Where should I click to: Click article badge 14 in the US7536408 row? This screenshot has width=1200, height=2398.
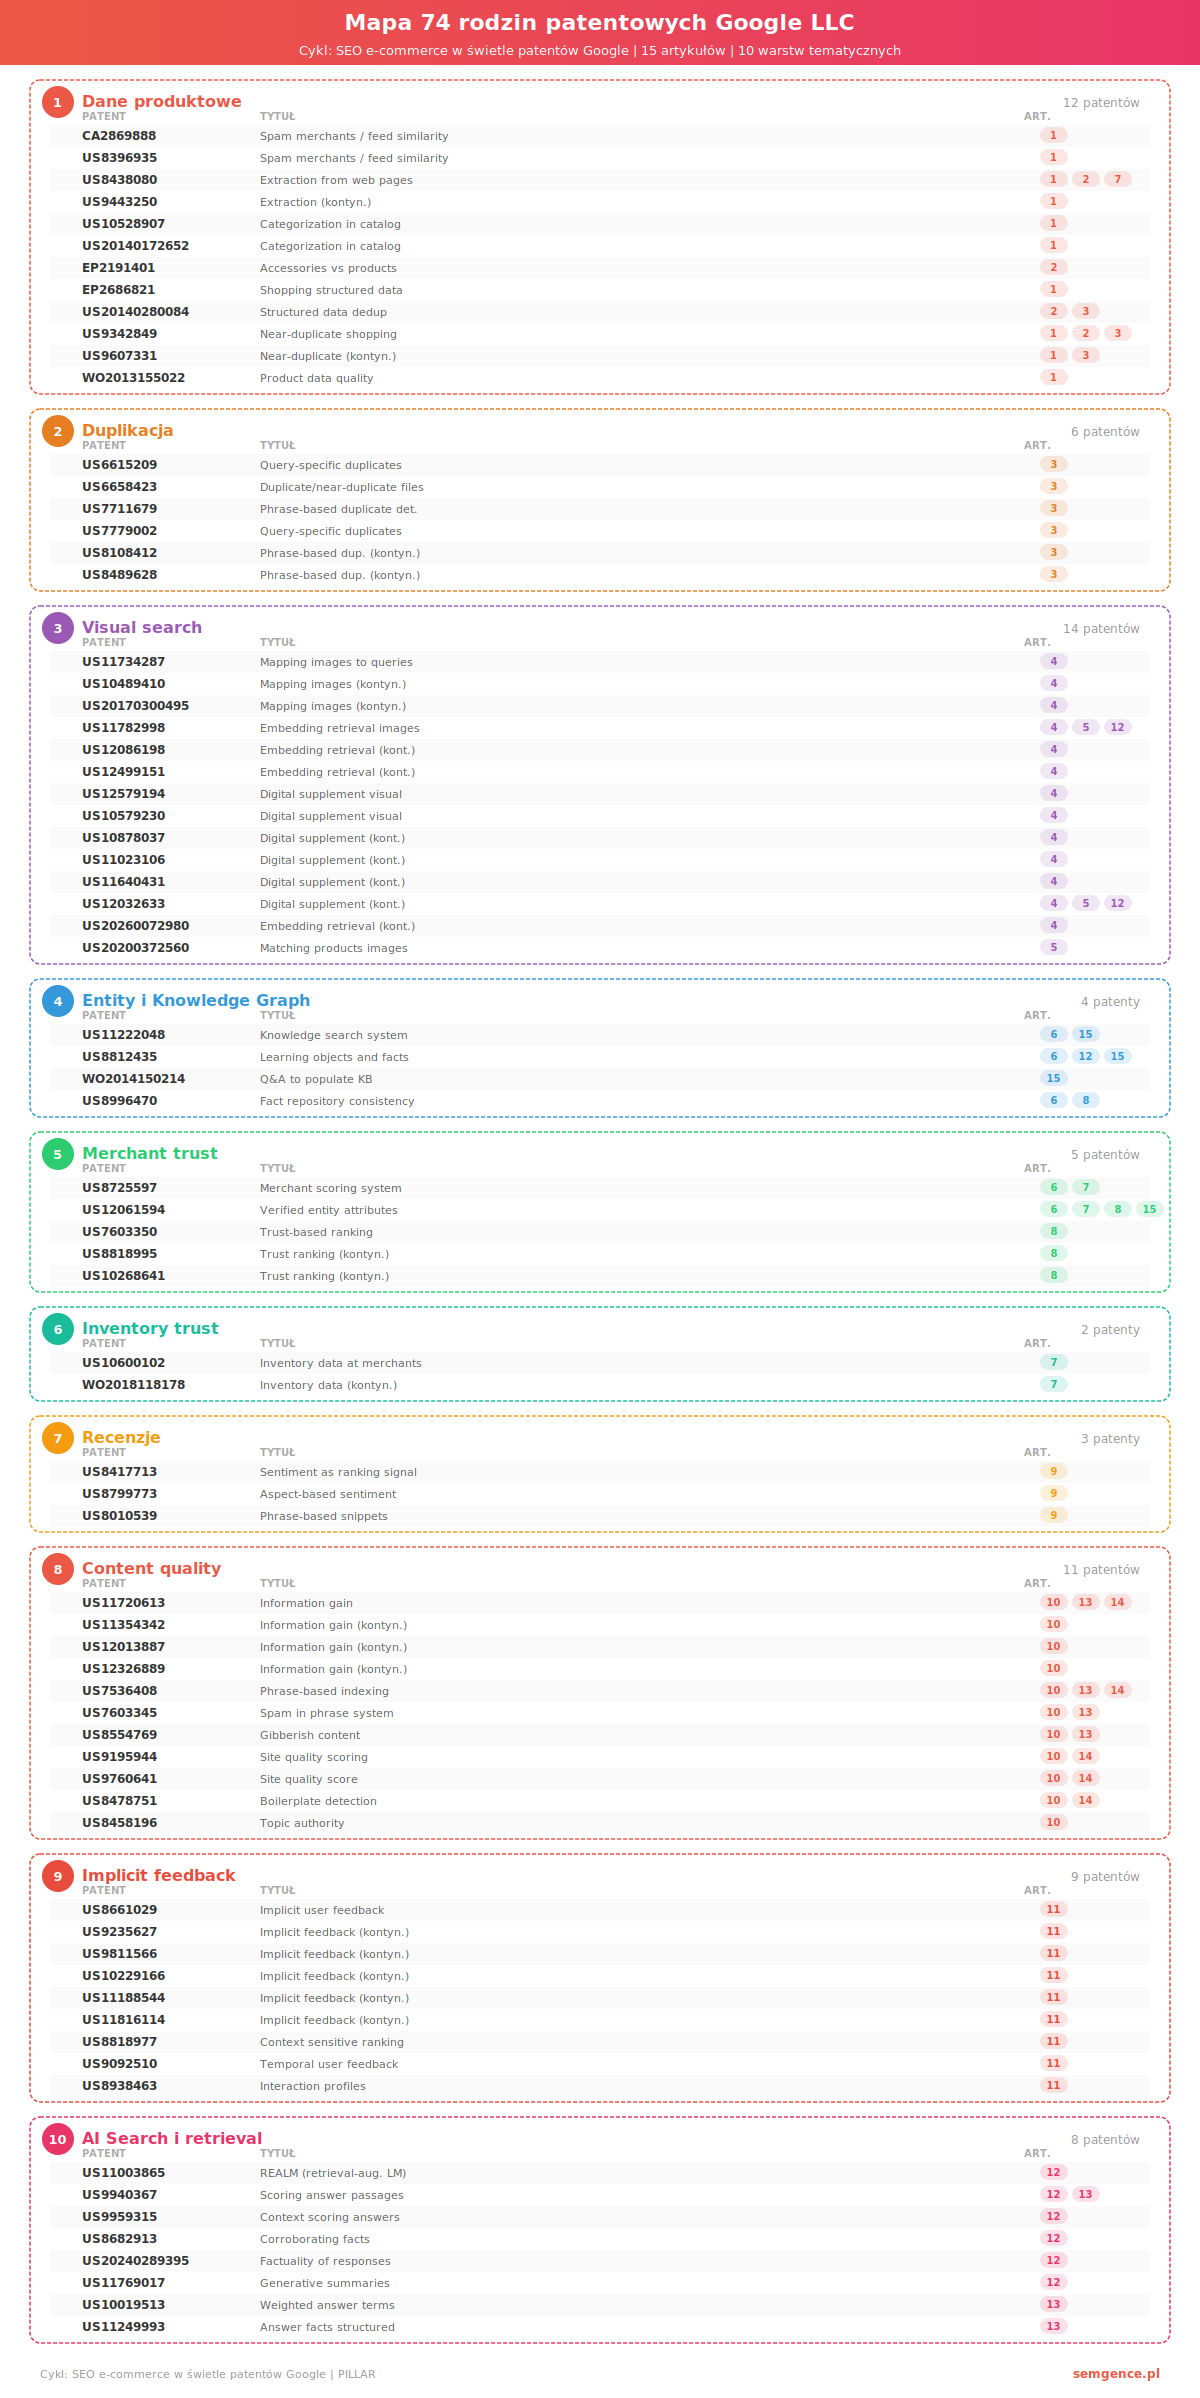[x=1118, y=1690]
